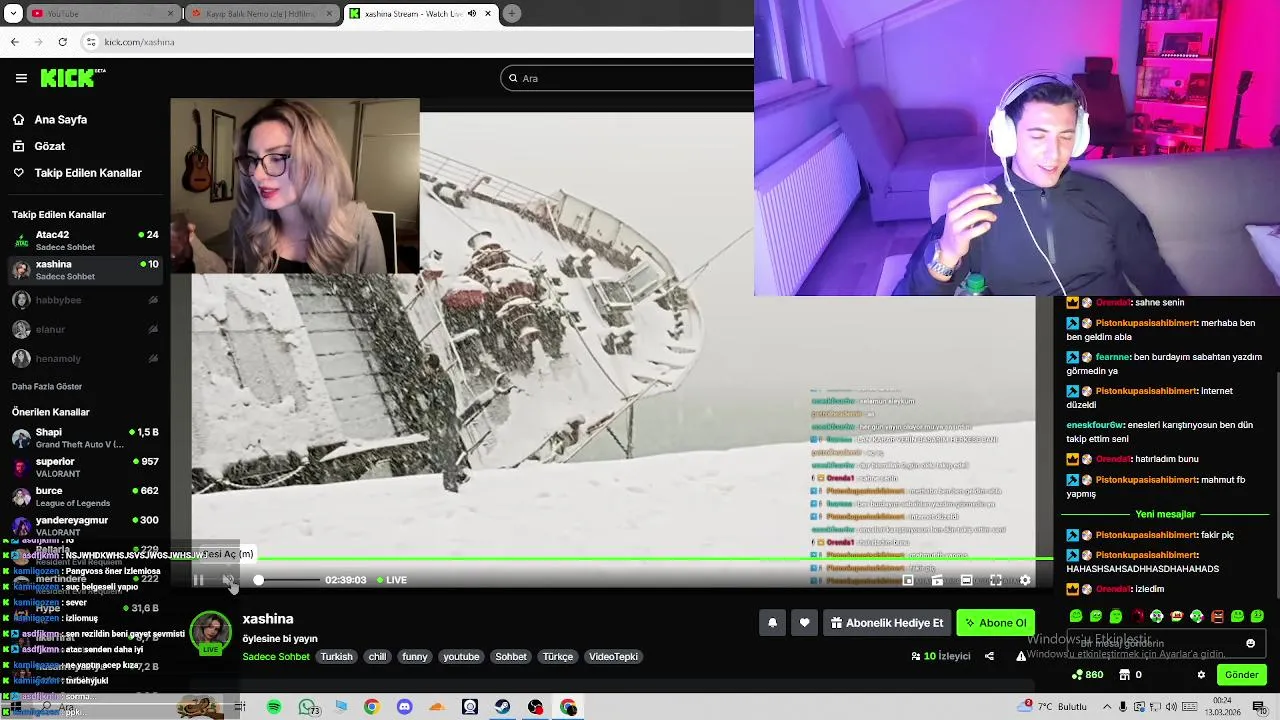Select the youtube tag
This screenshot has width=1280, height=720.
(461, 657)
